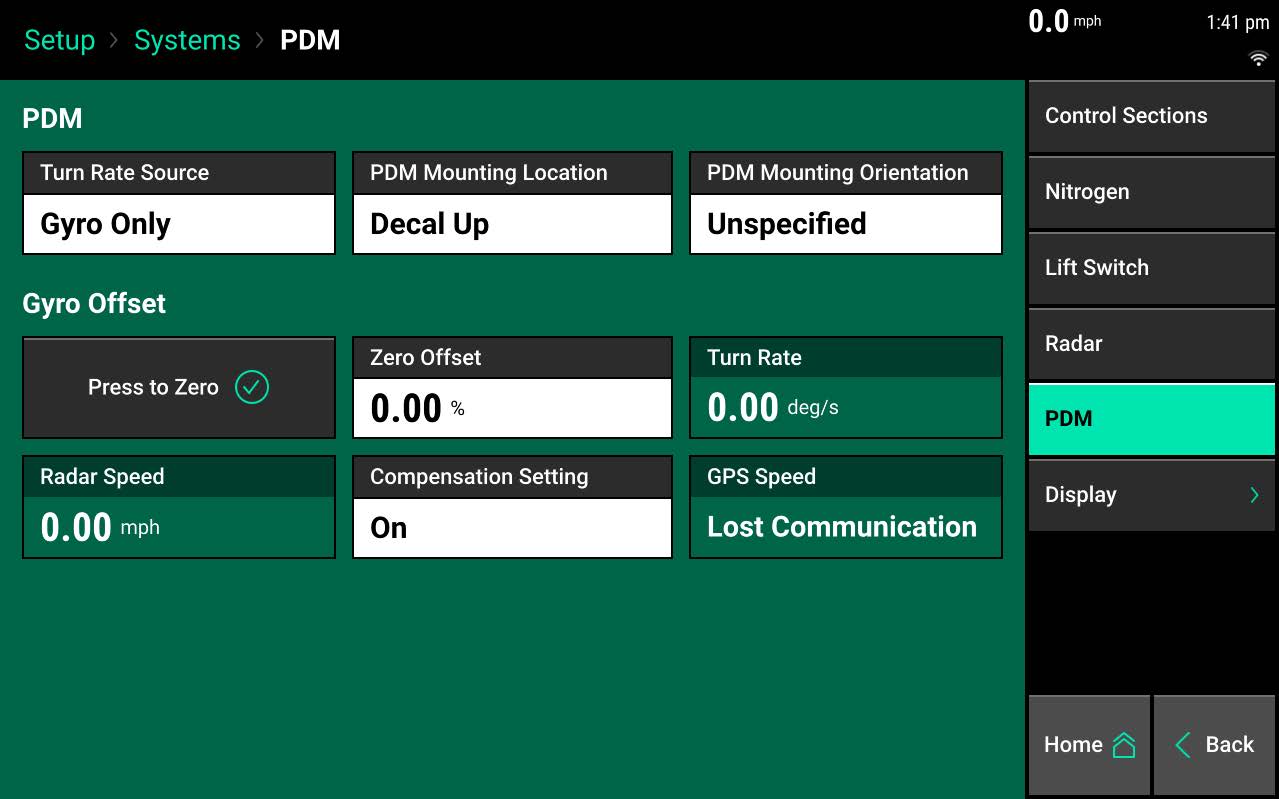Click the PDM breadcrumb title
Viewport: 1279px width, 799px height.
pos(310,40)
